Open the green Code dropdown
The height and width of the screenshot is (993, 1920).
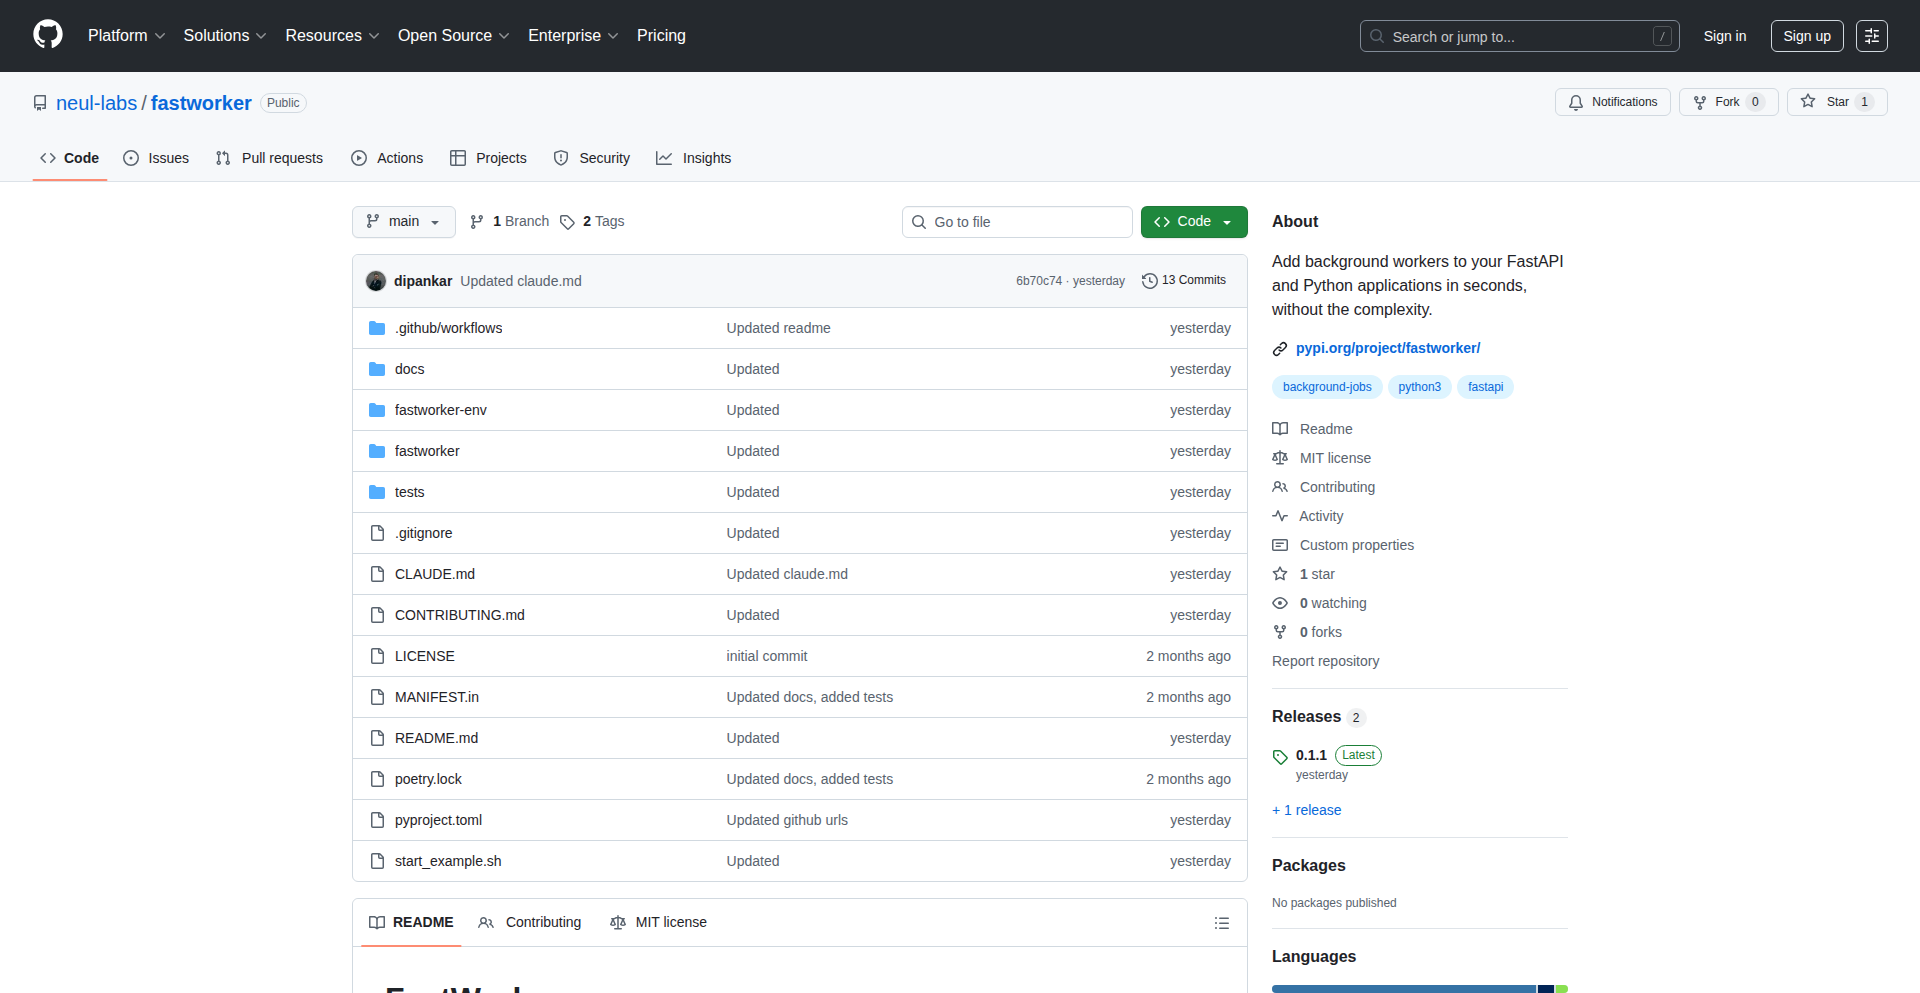tap(1193, 221)
